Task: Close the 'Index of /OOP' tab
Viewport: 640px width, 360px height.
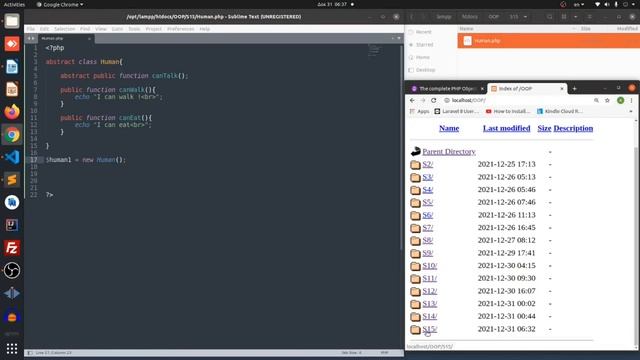Action: tap(562, 89)
